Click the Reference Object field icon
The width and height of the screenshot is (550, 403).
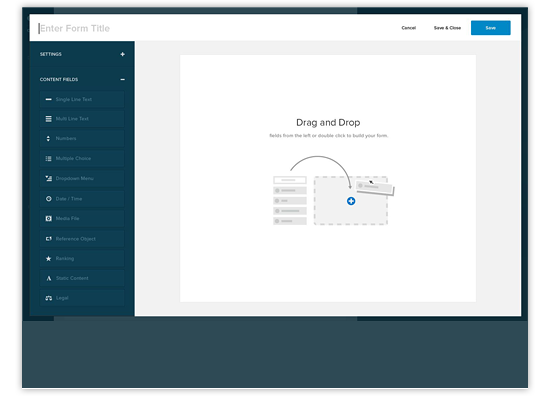click(x=48, y=239)
